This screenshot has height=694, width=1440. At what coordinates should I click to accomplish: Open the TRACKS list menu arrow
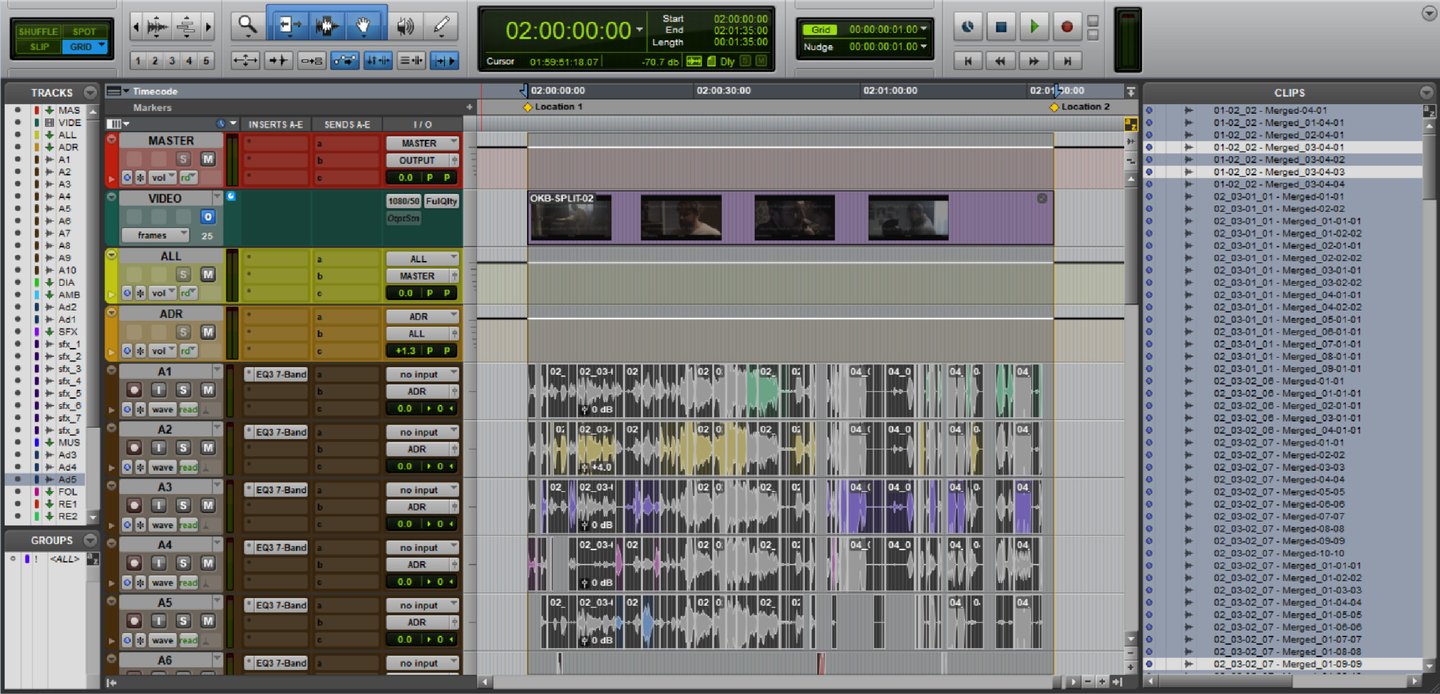click(x=91, y=92)
